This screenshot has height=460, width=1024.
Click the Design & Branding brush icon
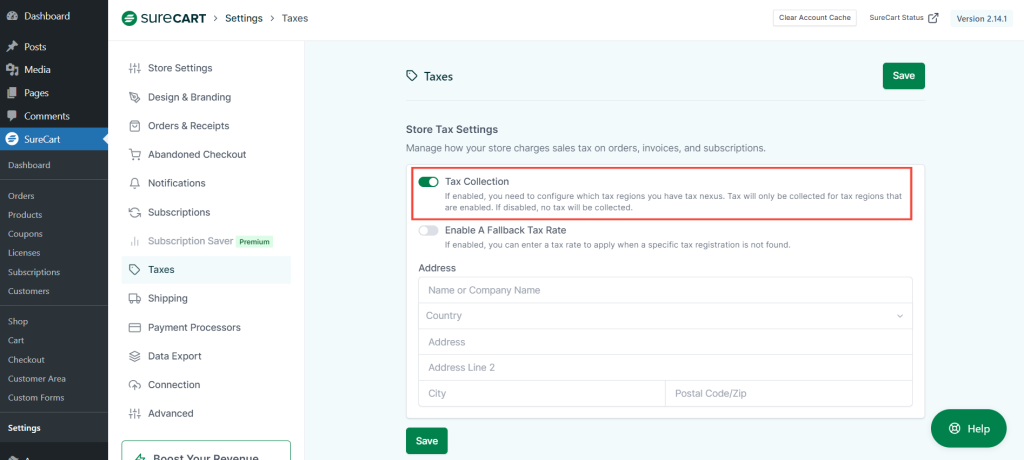pos(135,97)
